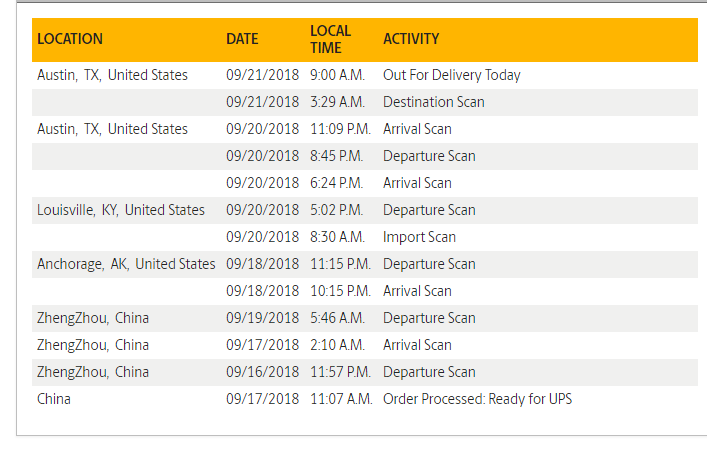The width and height of the screenshot is (707, 458).
Task: Click the China location in last row
Action: [x=54, y=399]
